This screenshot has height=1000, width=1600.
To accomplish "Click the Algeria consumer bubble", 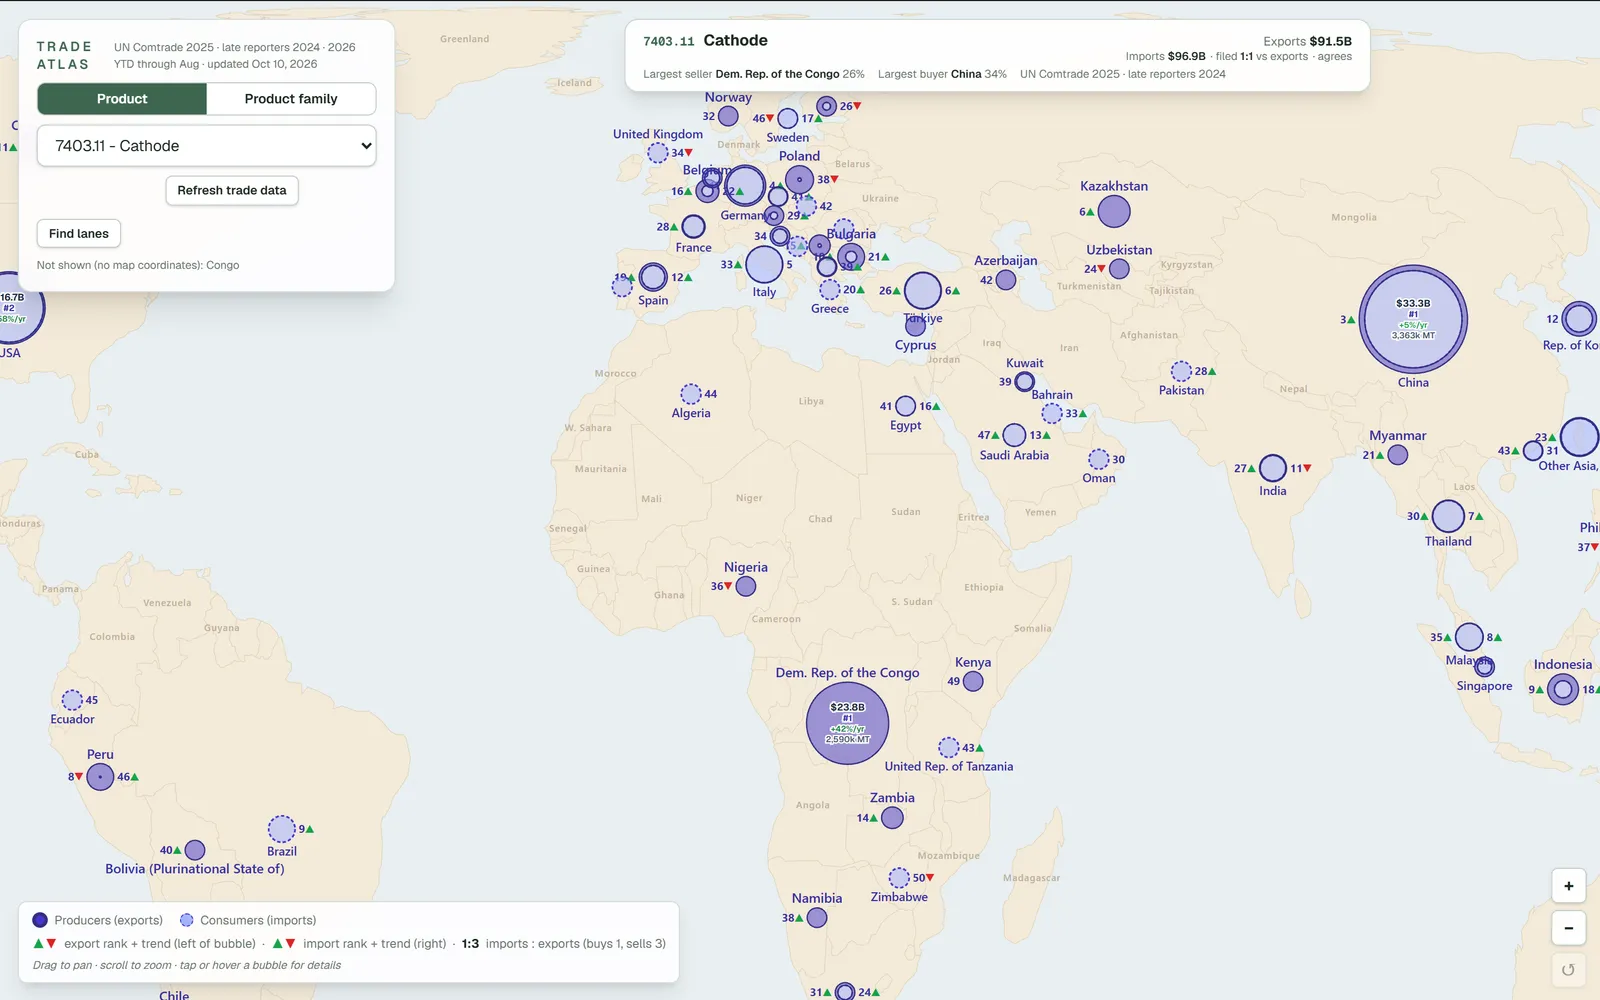I will coord(691,394).
